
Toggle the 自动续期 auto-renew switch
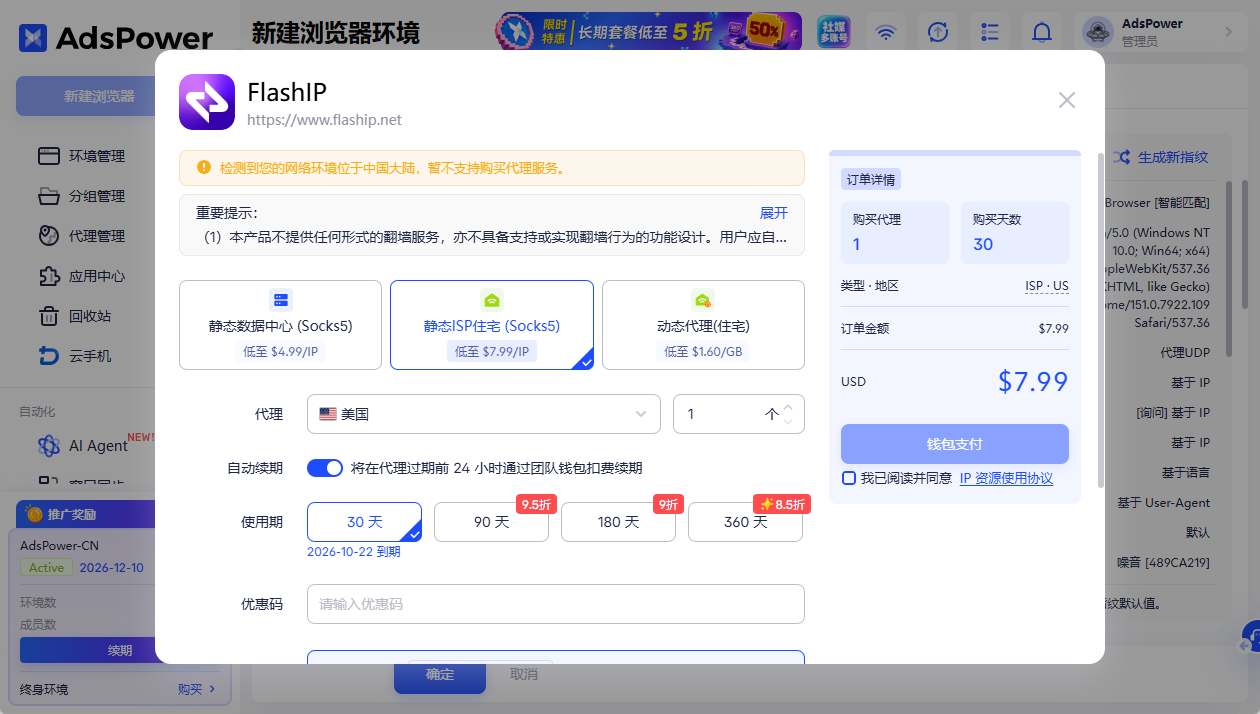[325, 468]
